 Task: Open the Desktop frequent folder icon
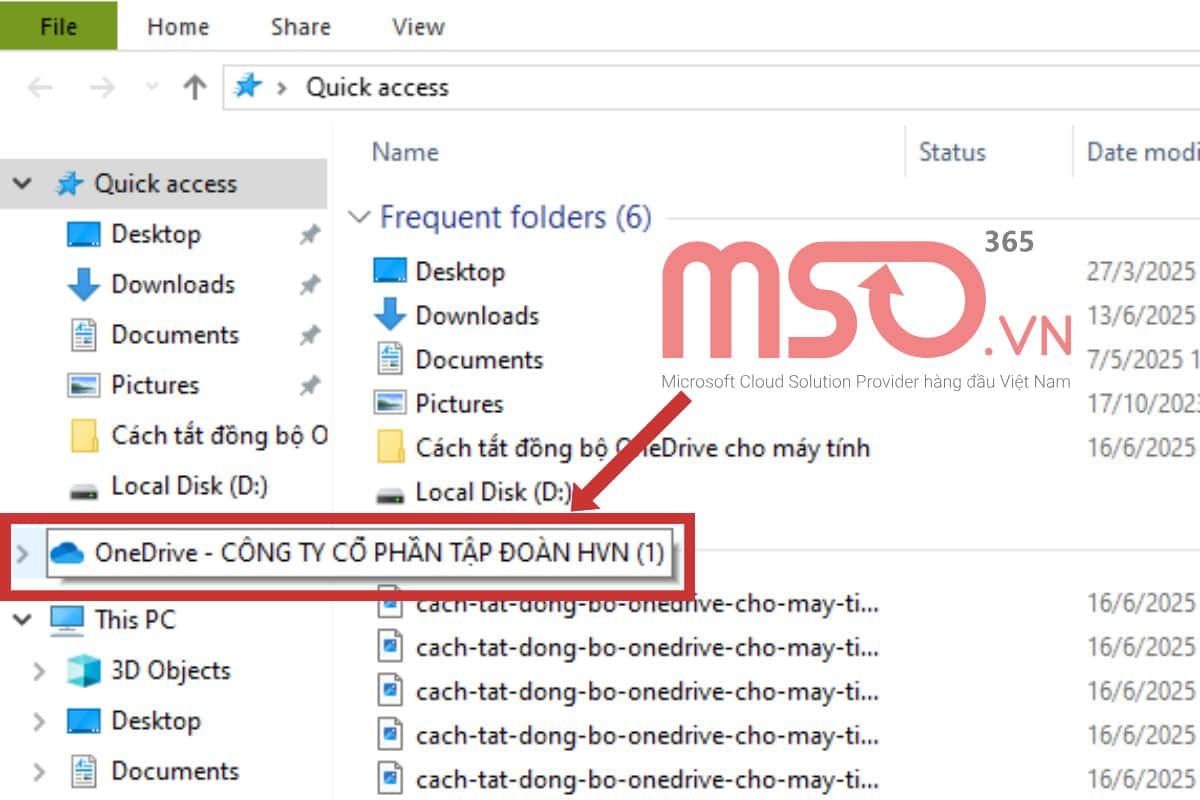pos(390,271)
